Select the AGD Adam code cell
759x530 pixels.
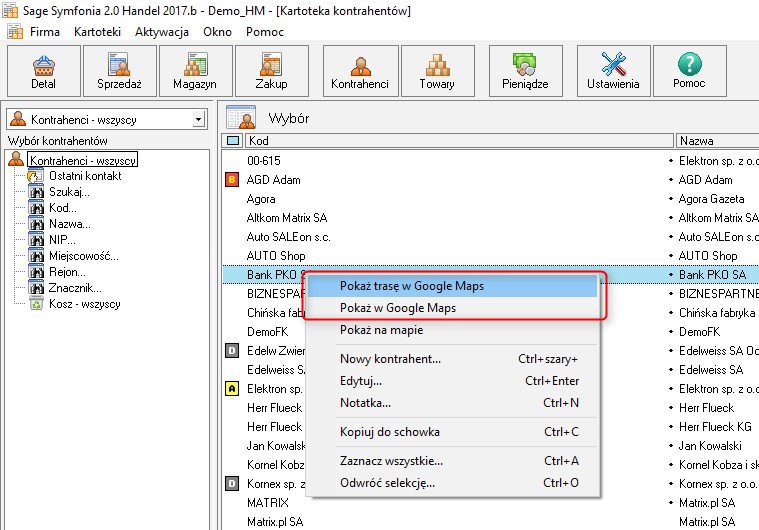pos(273,180)
